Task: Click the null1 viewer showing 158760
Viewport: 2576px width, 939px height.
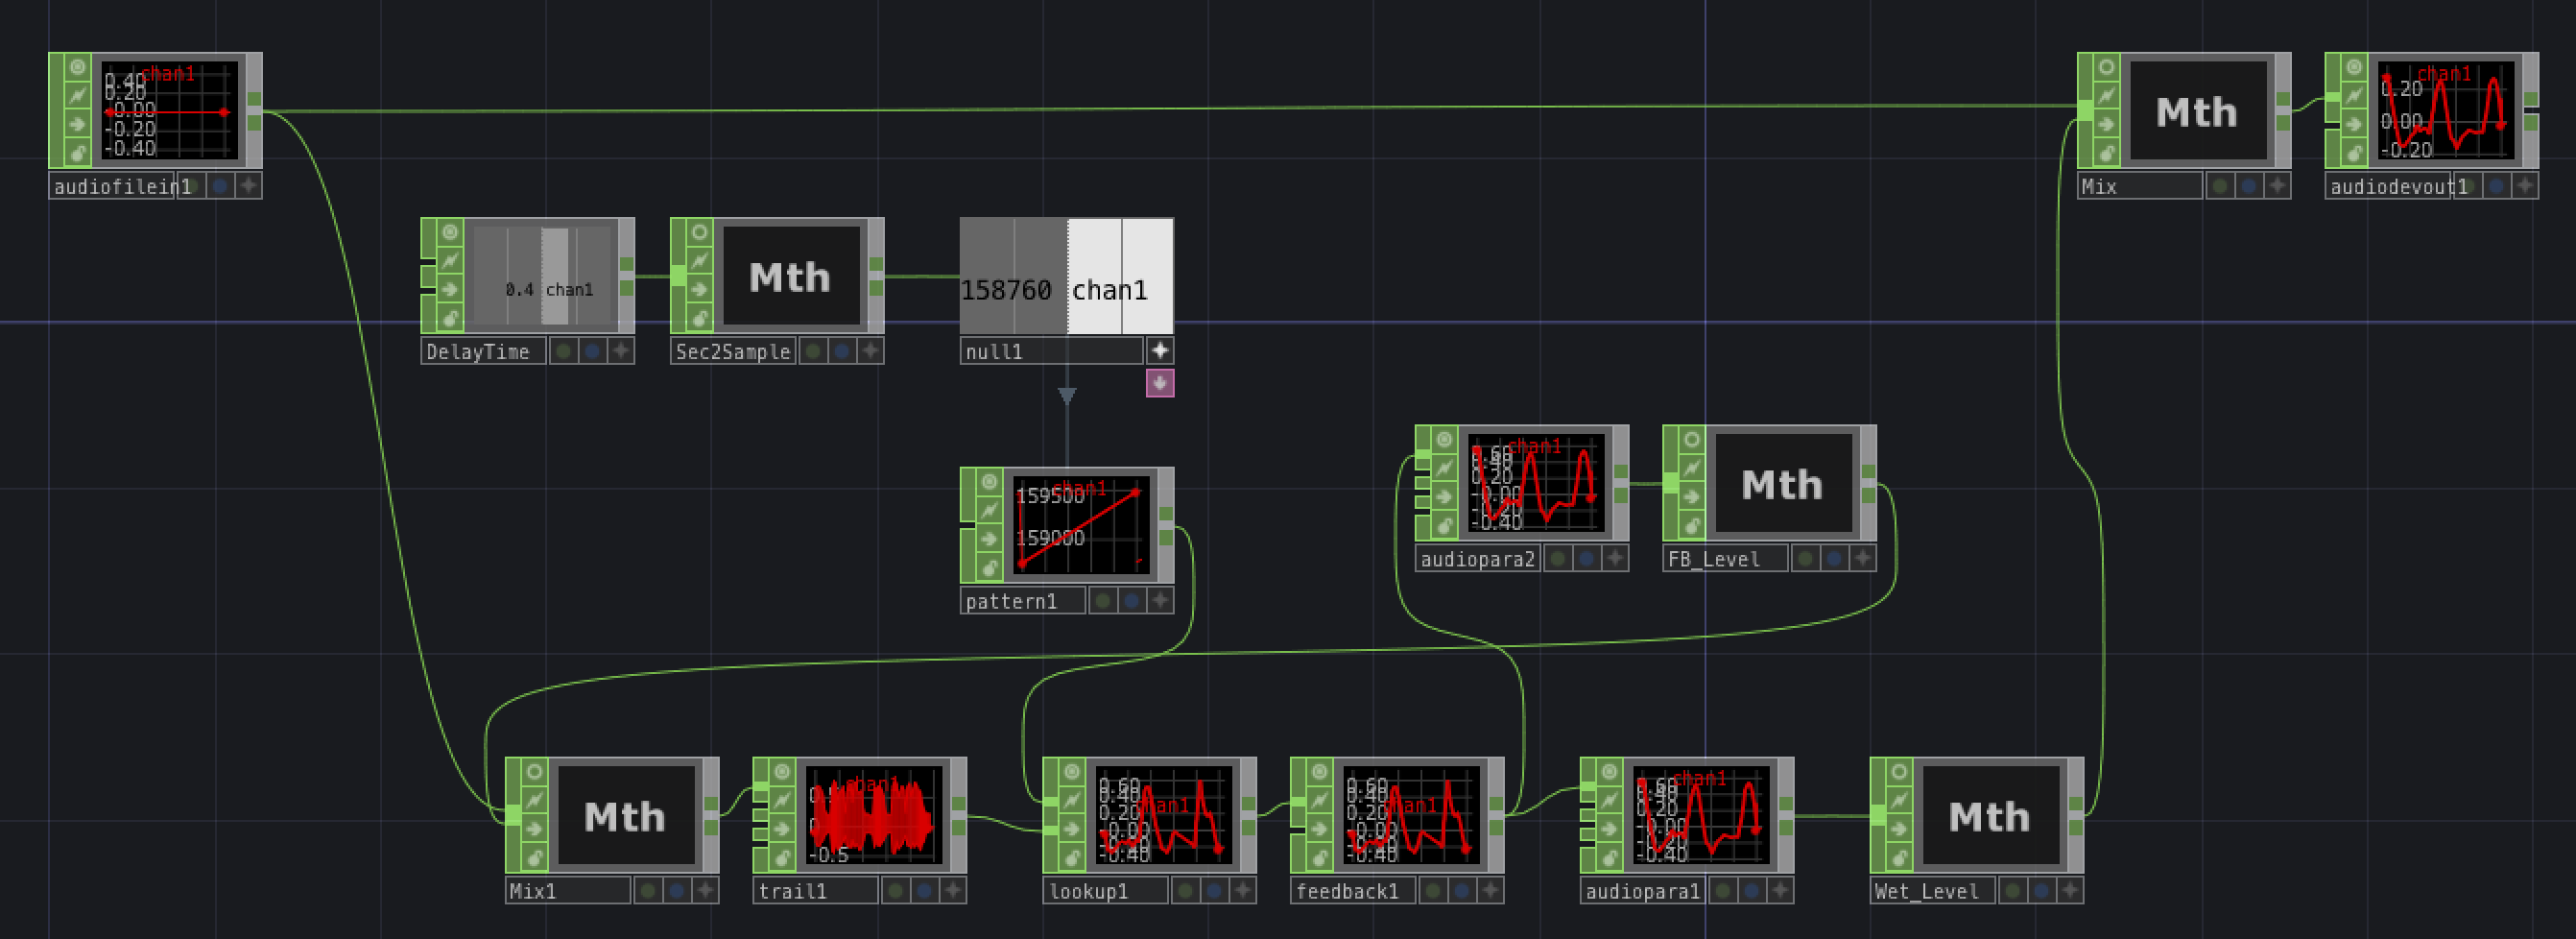Action: click(x=1067, y=276)
